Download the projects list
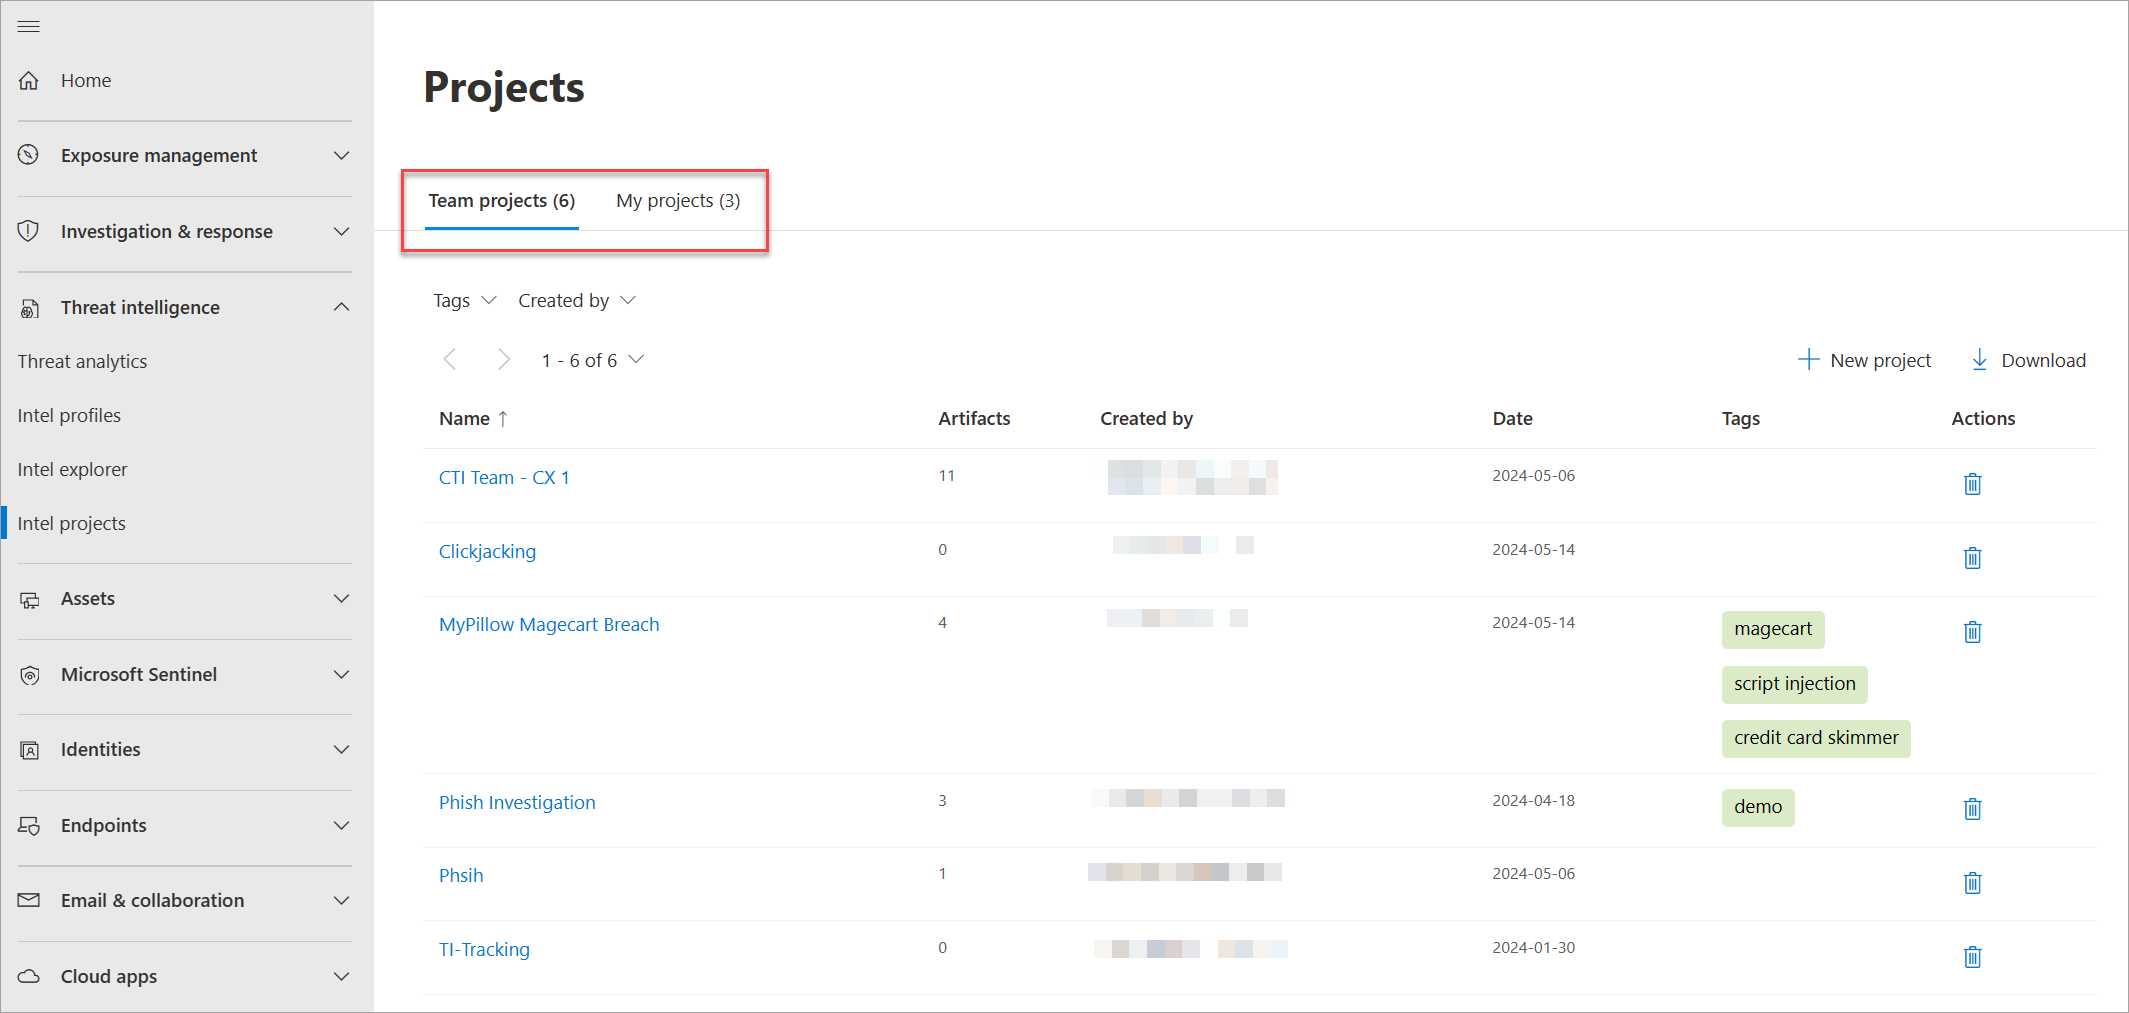This screenshot has width=2129, height=1013. 2028,360
